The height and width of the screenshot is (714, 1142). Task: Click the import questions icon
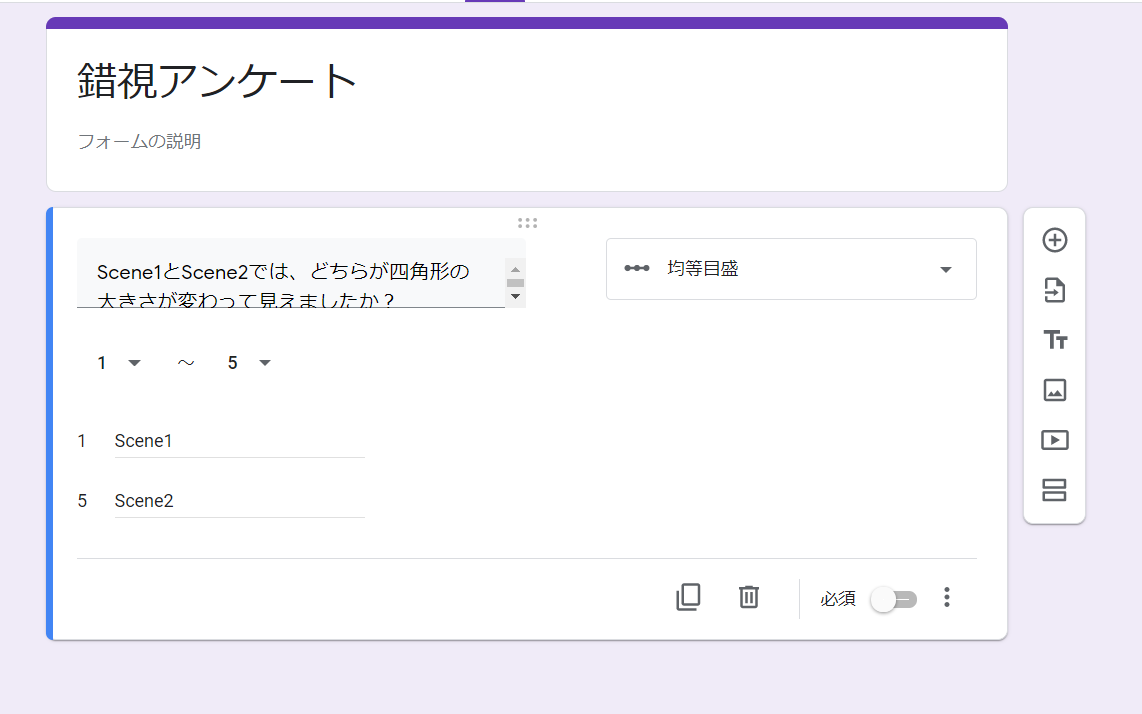[x=1054, y=290]
